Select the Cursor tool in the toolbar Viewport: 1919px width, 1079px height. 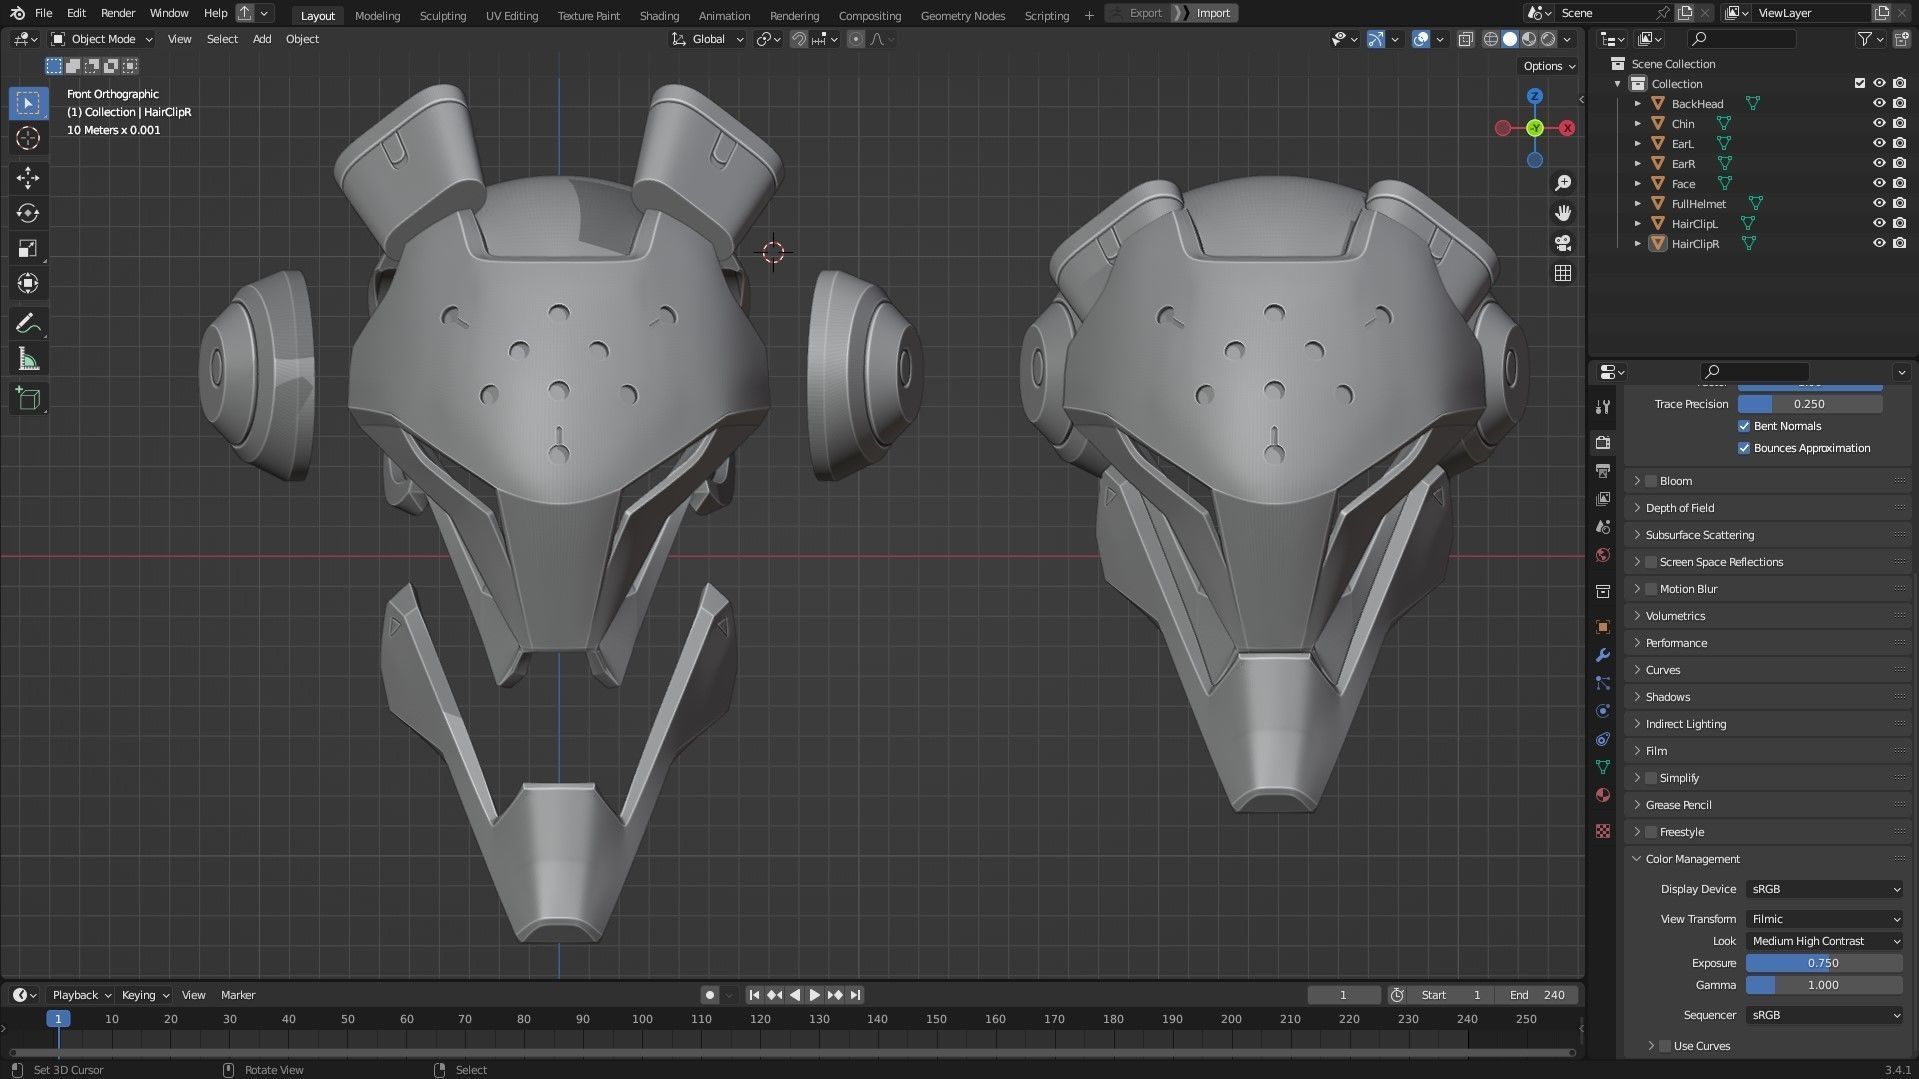28,138
